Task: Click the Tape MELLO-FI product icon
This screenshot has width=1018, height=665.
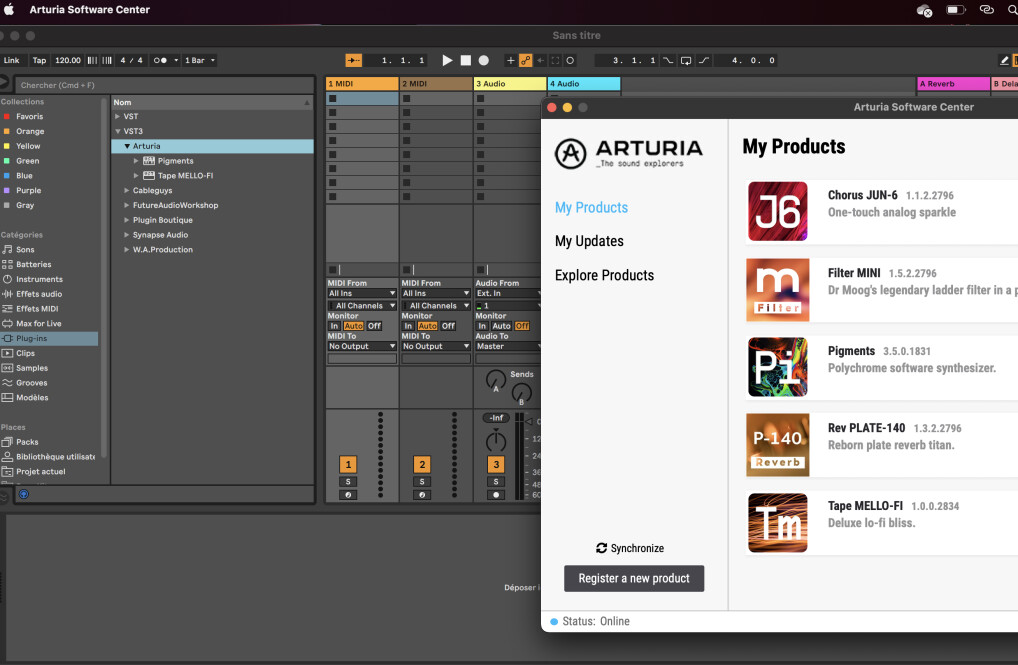Action: click(777, 523)
